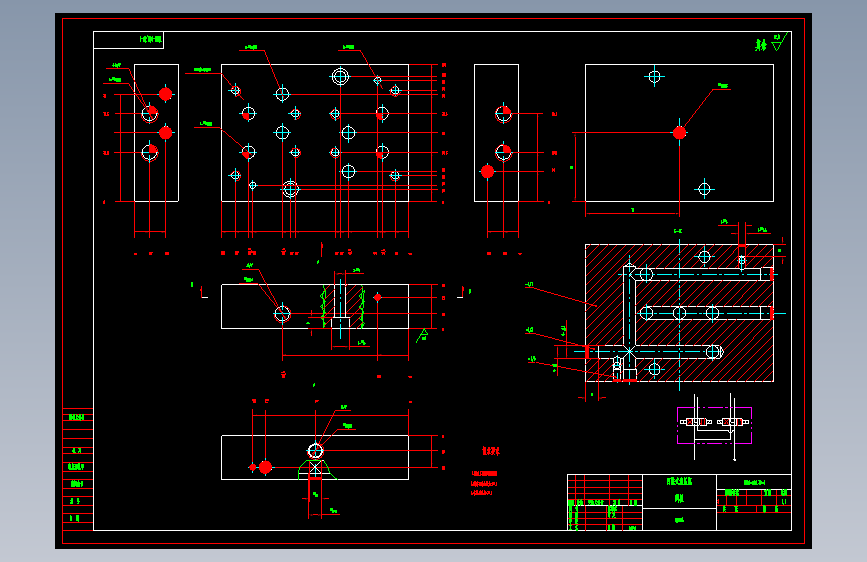
Task: Select the larger red dot in bottom view
Action: (x=265, y=467)
